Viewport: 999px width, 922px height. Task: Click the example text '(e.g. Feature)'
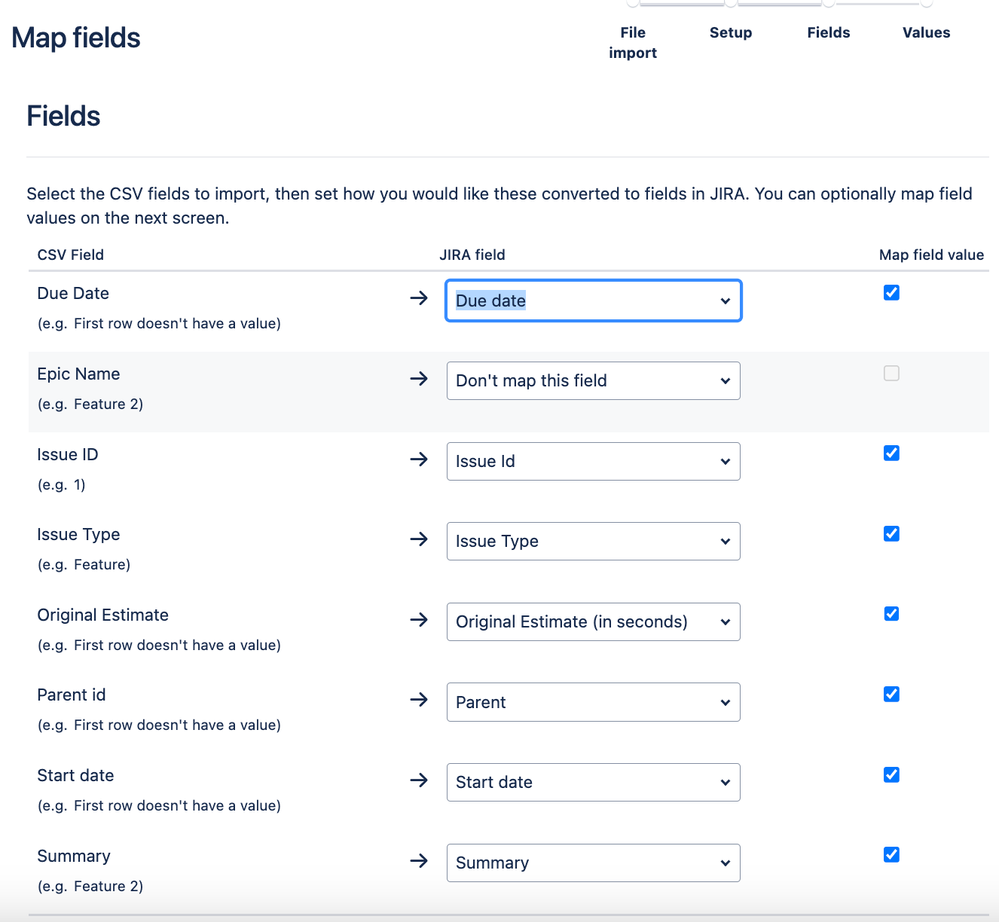83,565
